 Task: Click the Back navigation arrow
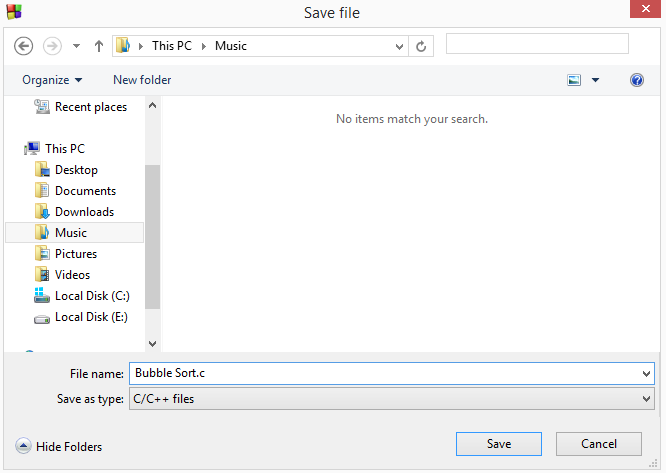click(x=23, y=46)
